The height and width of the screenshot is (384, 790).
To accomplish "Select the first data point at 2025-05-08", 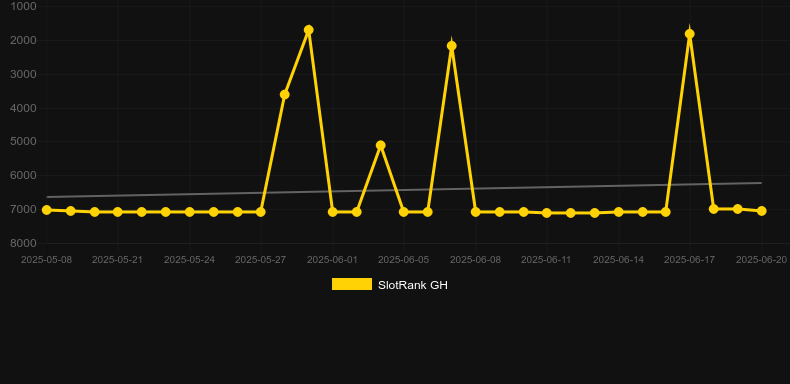I will tap(47, 210).
